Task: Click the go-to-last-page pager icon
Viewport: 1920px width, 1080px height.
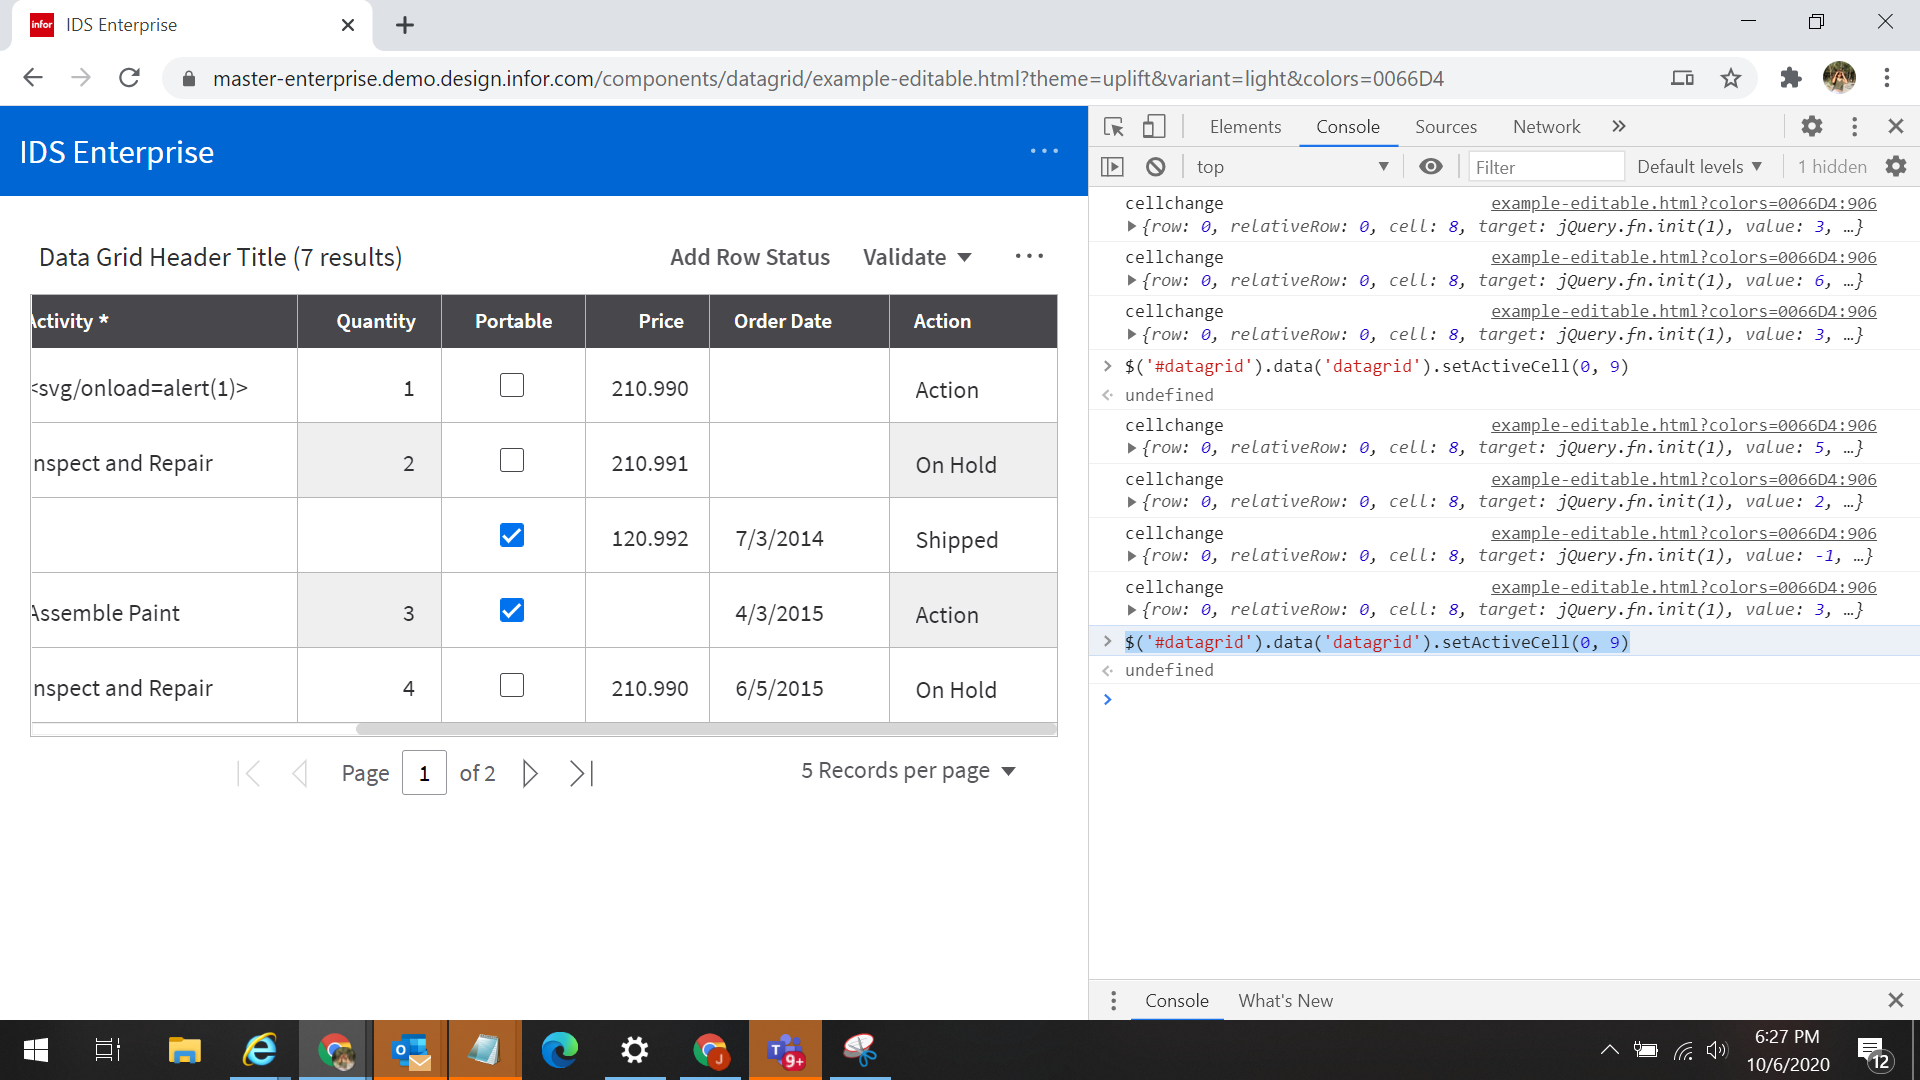Action: tap(581, 773)
